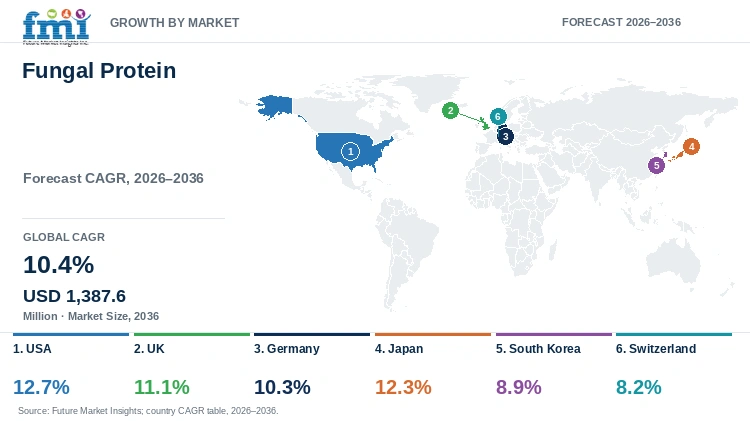Click the Germany CAGR value 10.3%
Viewport: 750px width, 421px height.
click(x=282, y=387)
